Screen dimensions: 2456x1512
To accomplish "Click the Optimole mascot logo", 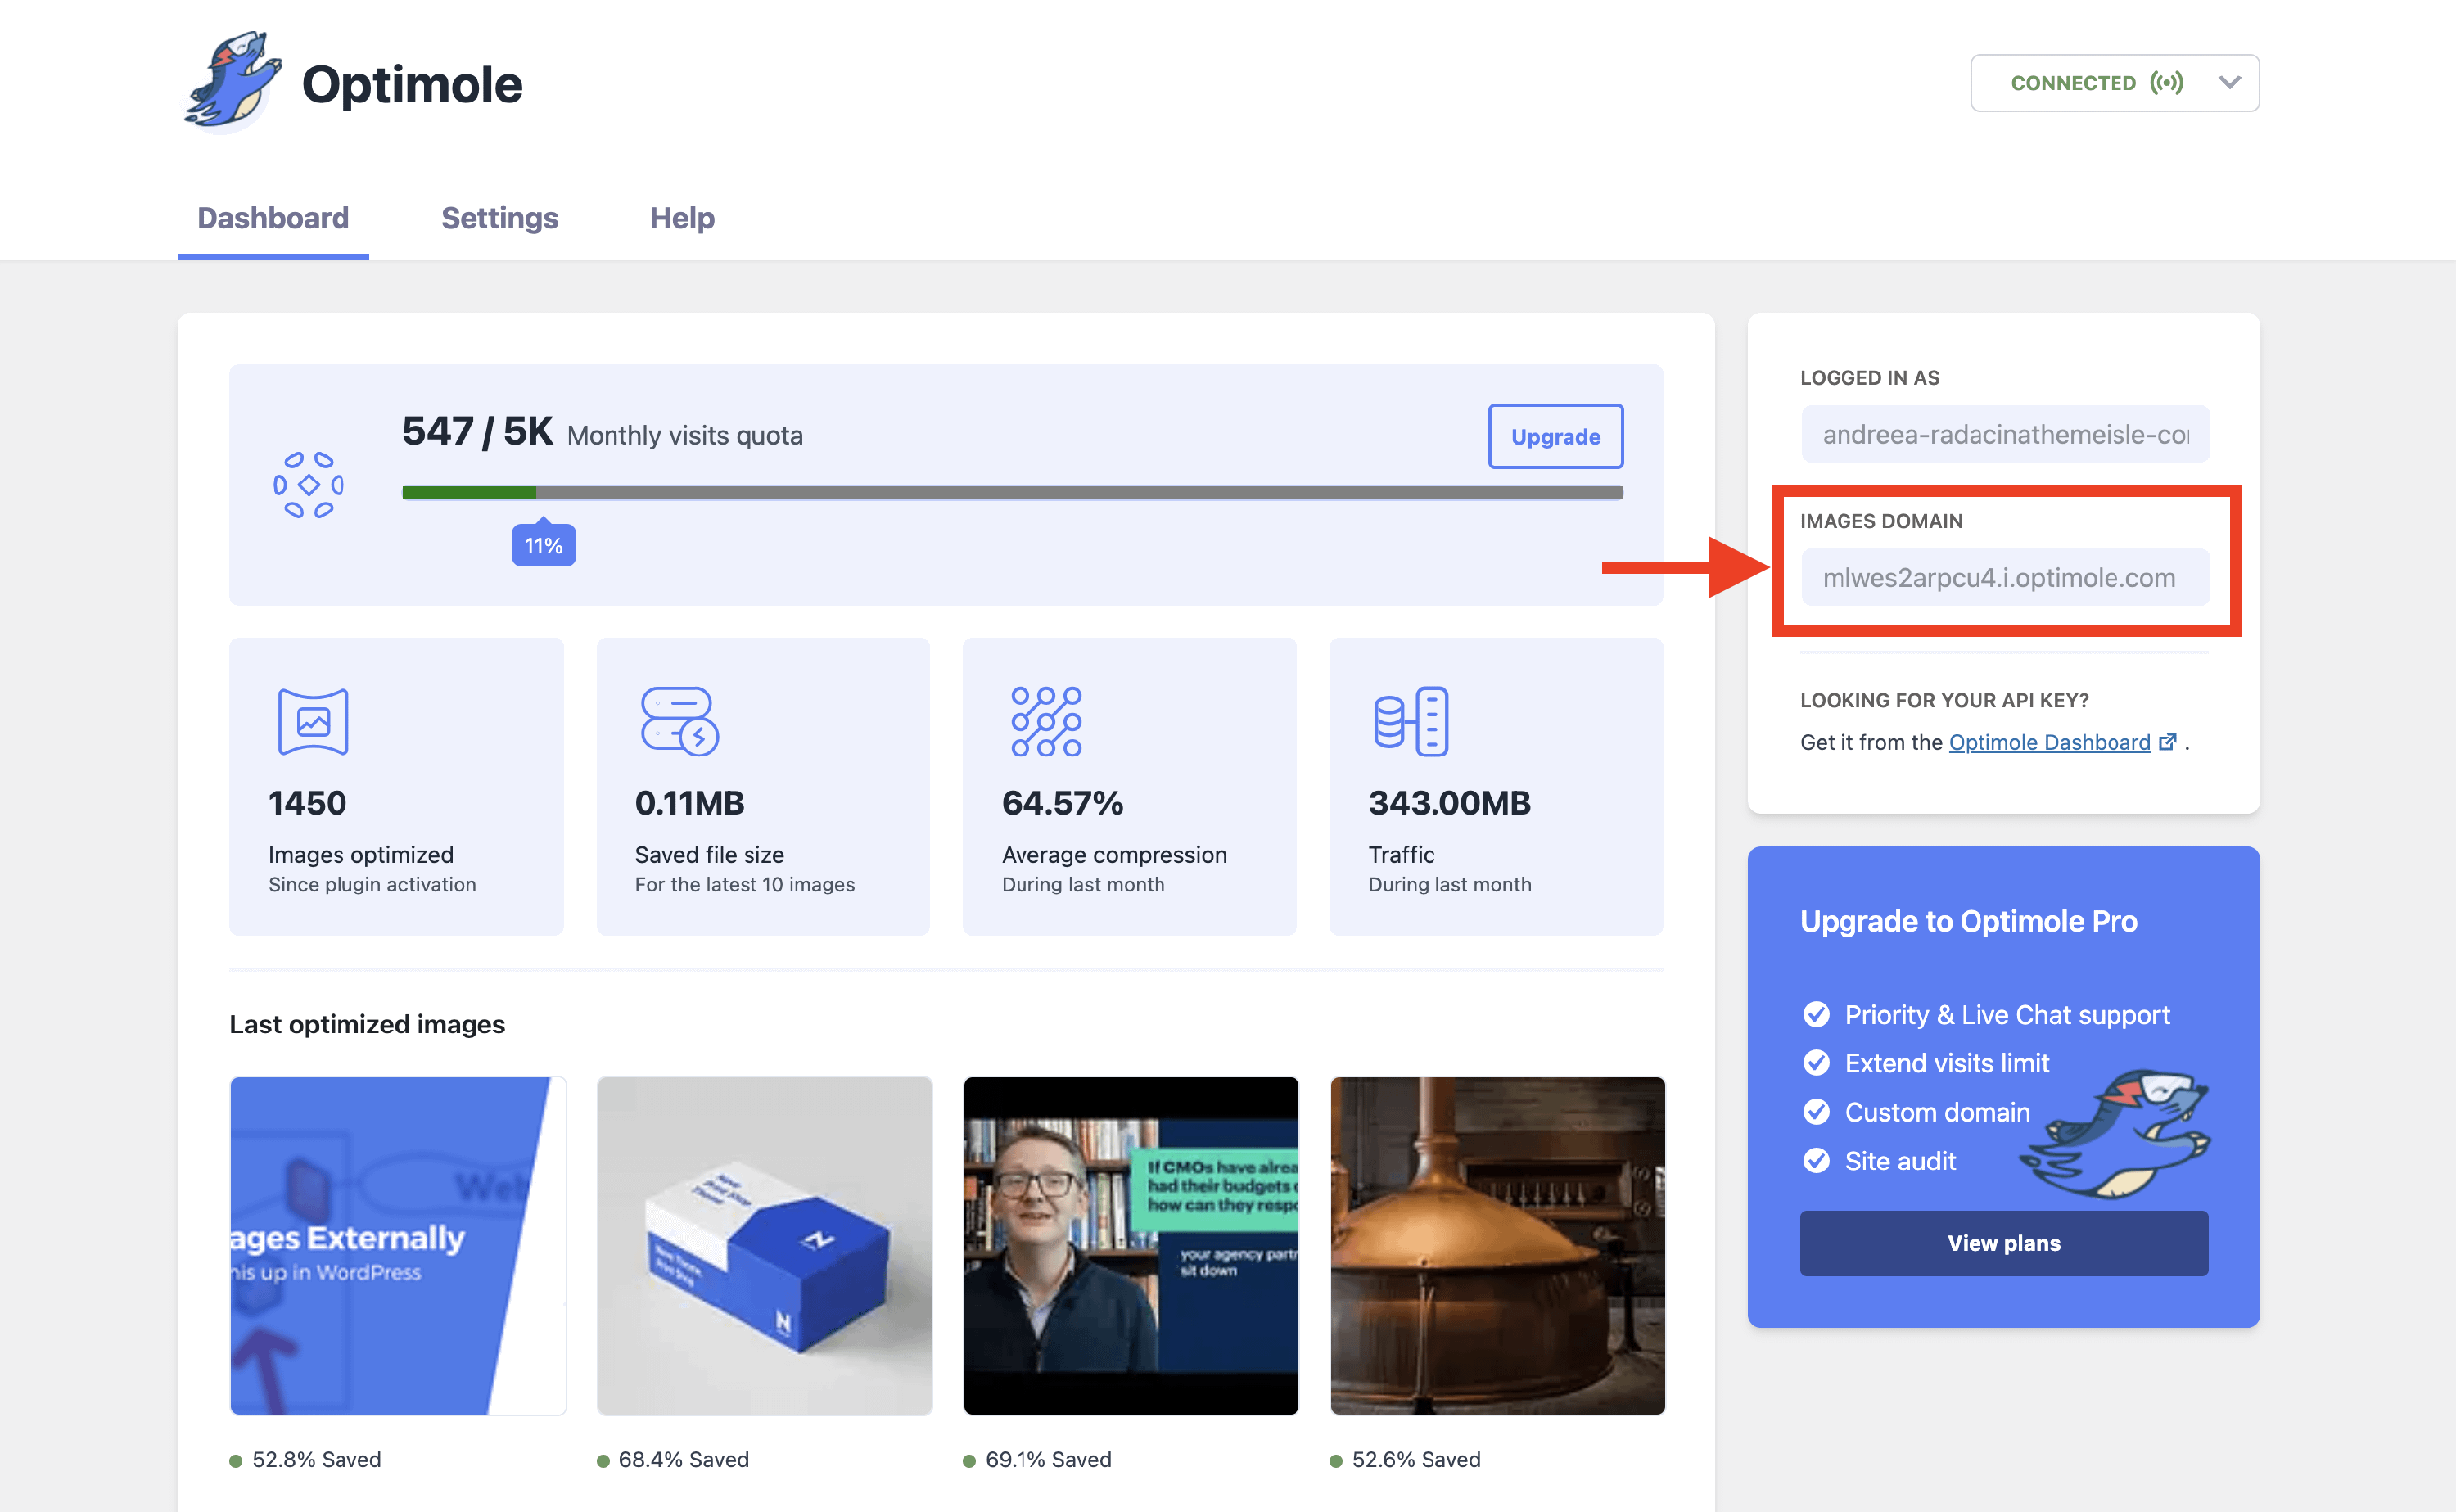I will pos(232,82).
